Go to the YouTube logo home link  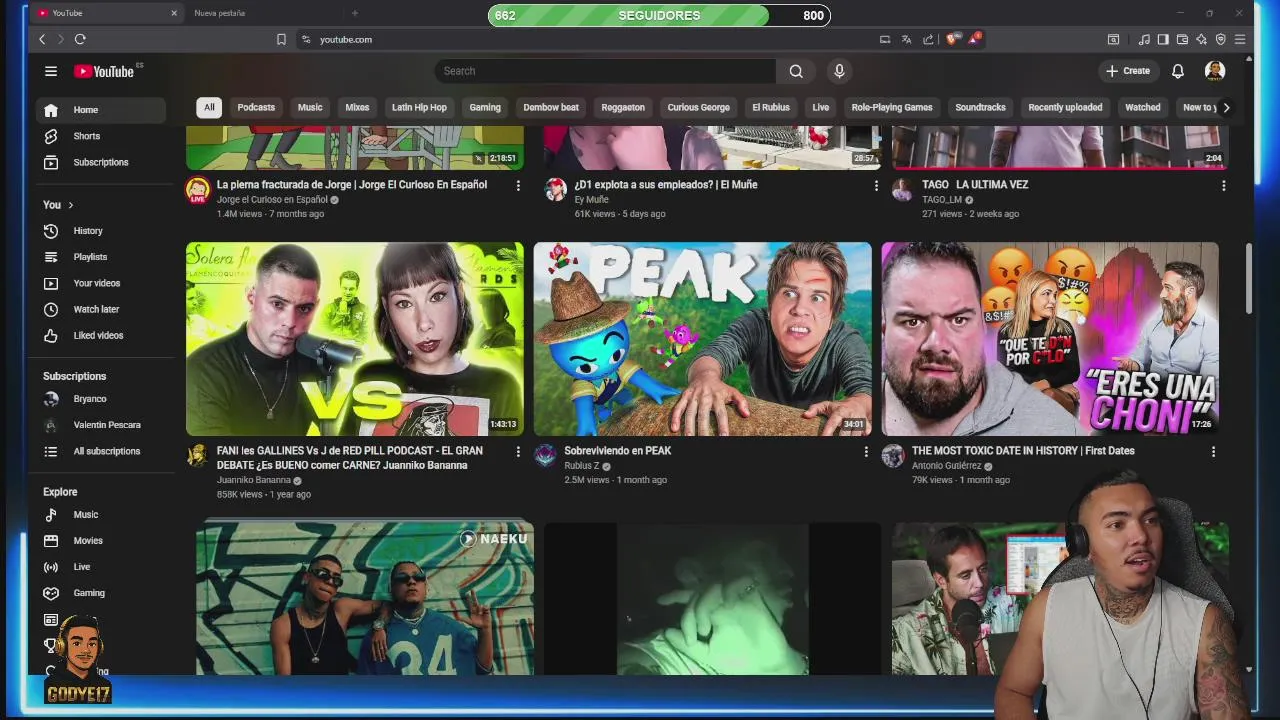[x=104, y=71]
